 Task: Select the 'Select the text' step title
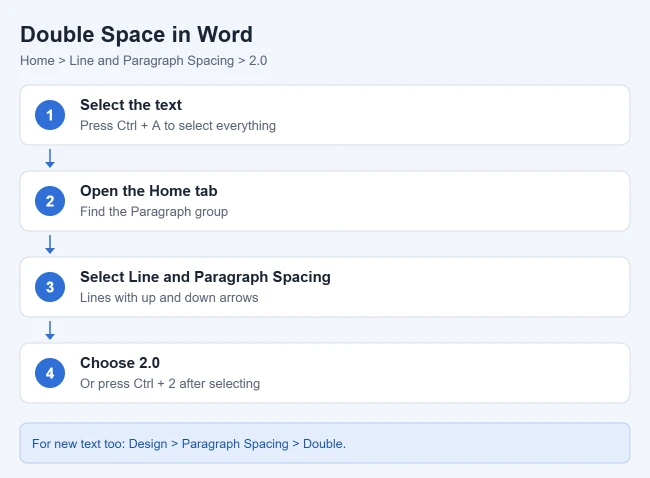[x=131, y=105]
